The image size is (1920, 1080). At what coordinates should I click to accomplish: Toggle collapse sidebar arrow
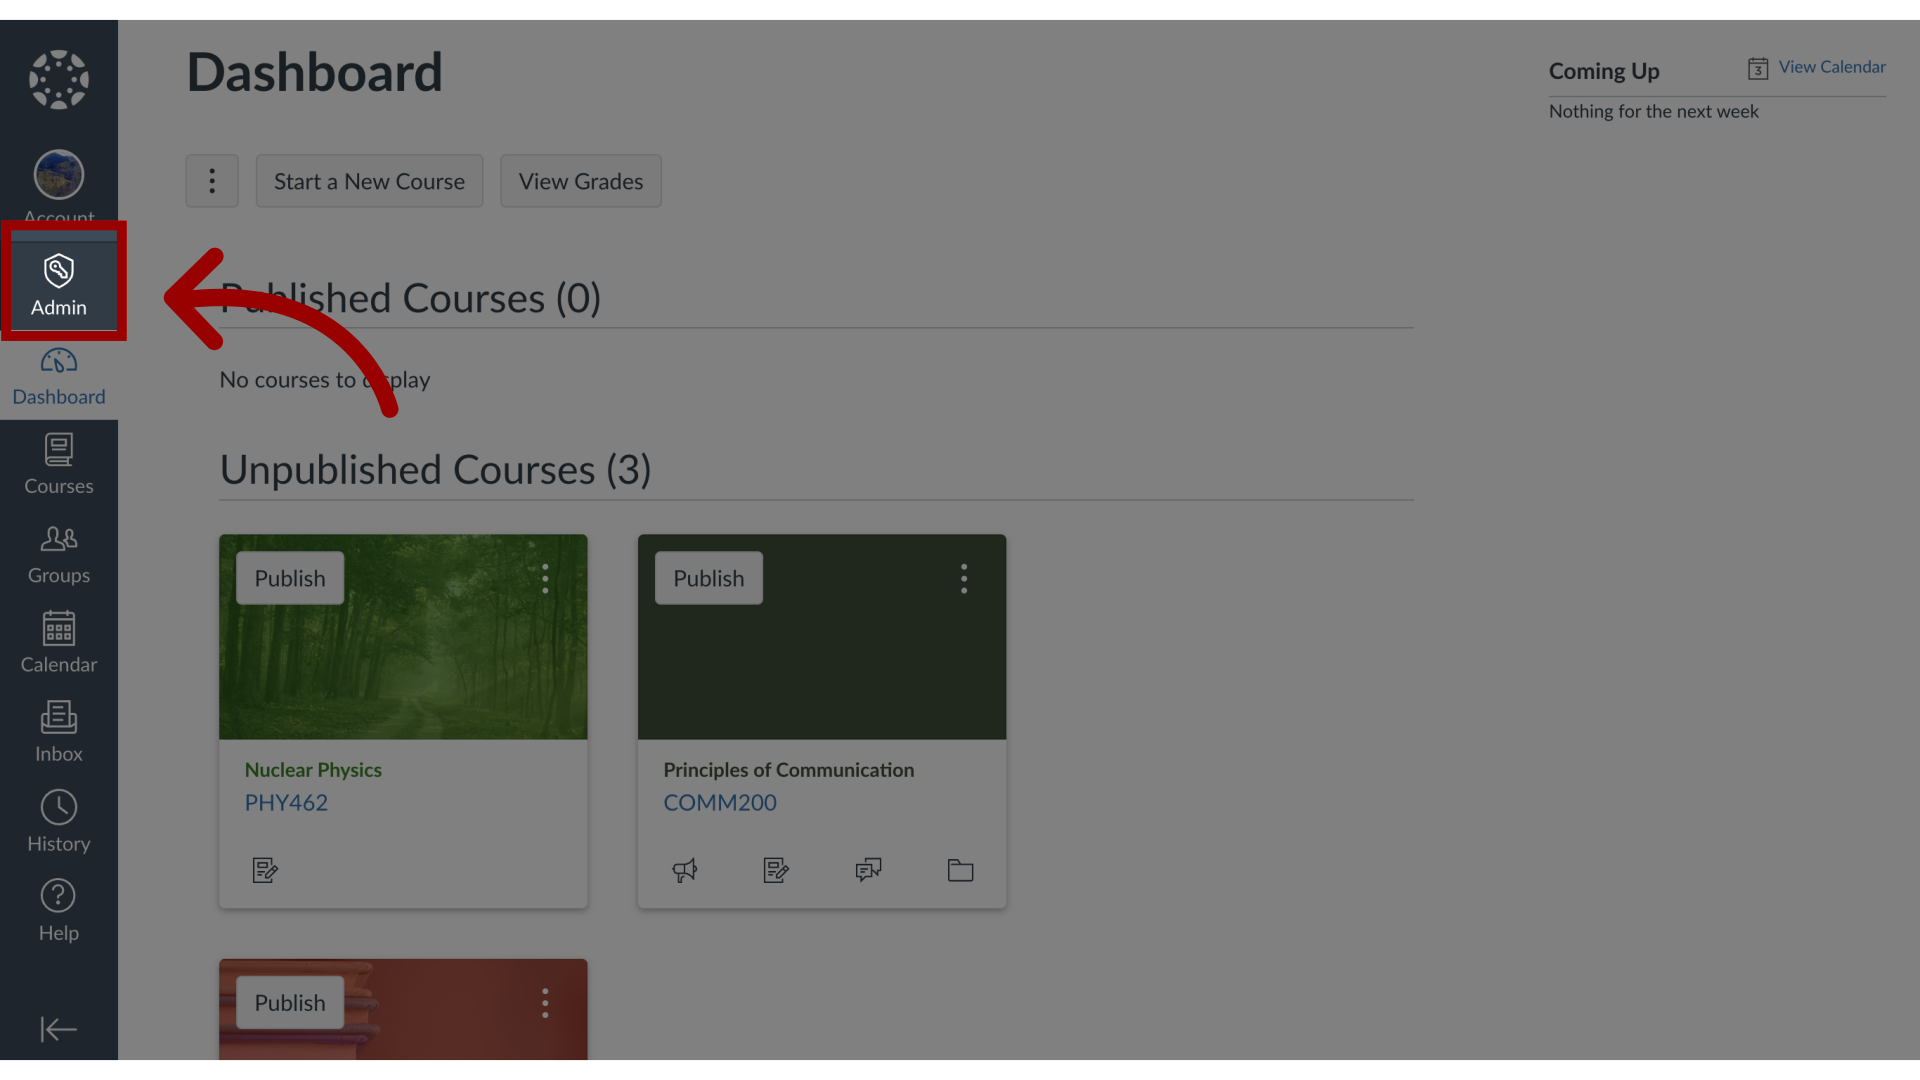(x=58, y=1030)
